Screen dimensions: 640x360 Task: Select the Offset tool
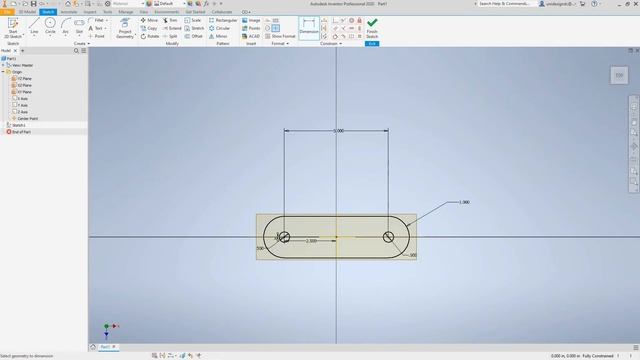pos(193,36)
